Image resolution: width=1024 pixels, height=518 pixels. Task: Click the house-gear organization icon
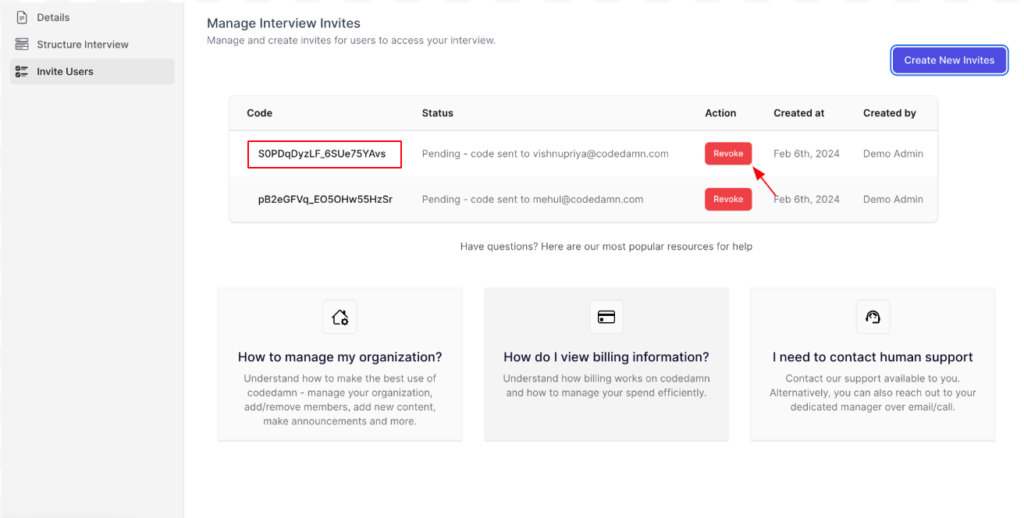340,317
